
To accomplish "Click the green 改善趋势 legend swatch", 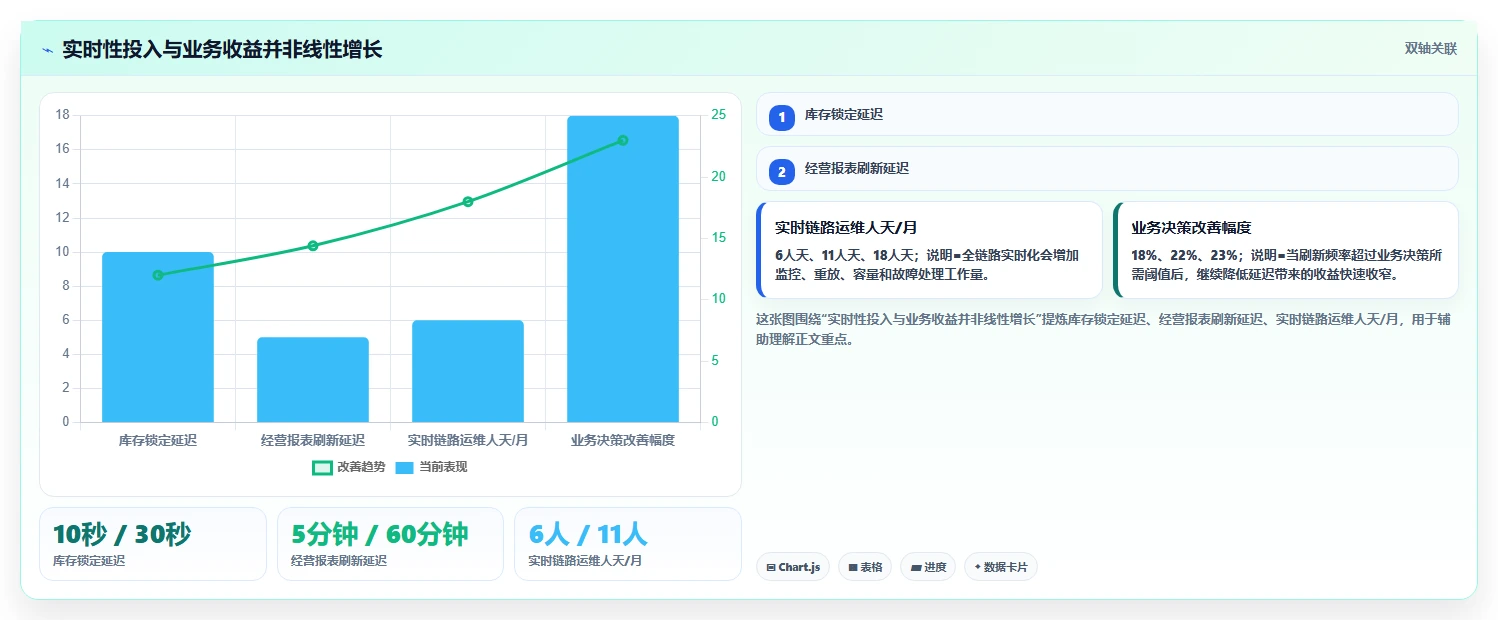I will tap(322, 467).
